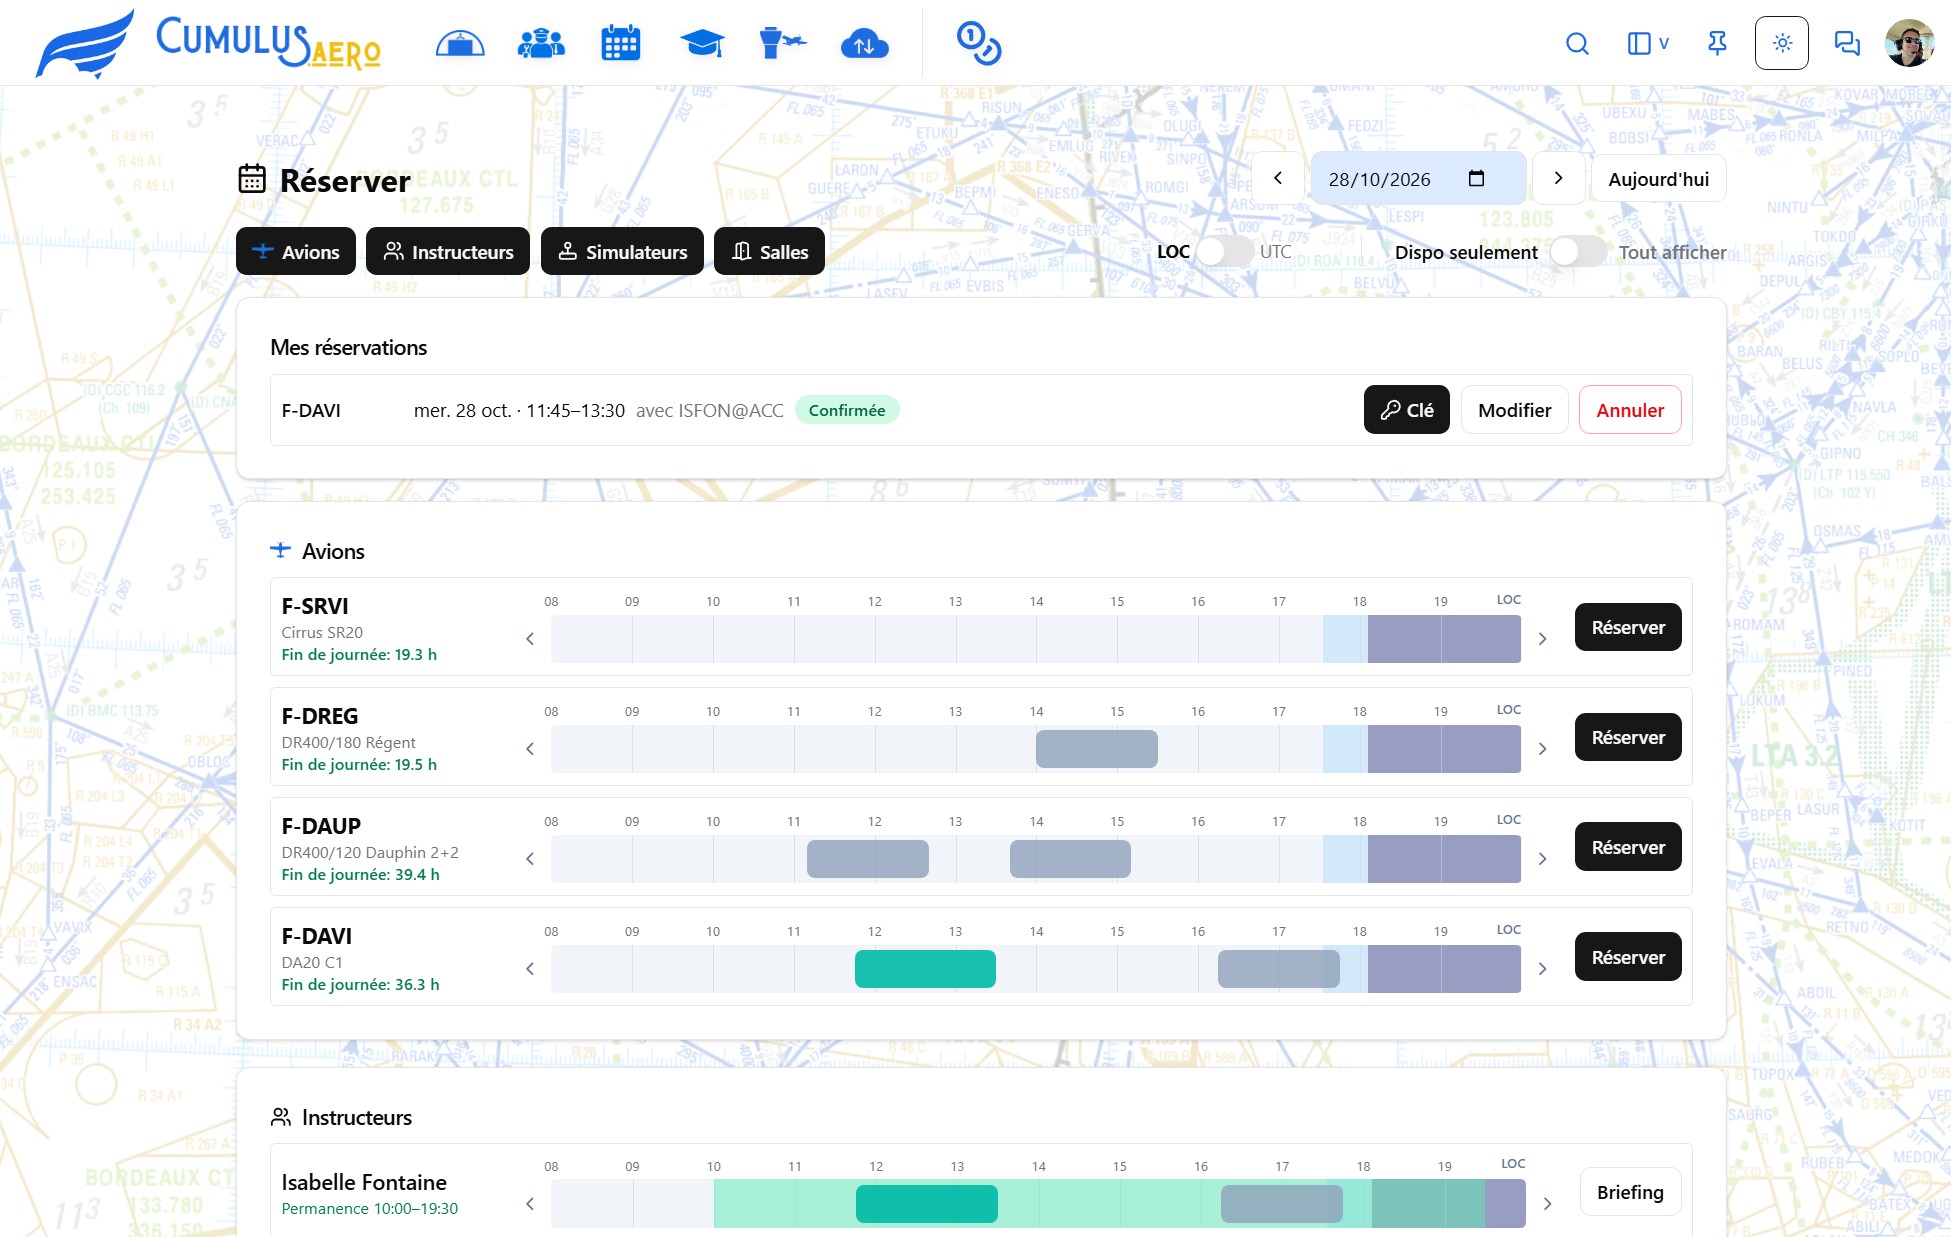Click Modifier on the F-DAVI reservation

coord(1514,410)
